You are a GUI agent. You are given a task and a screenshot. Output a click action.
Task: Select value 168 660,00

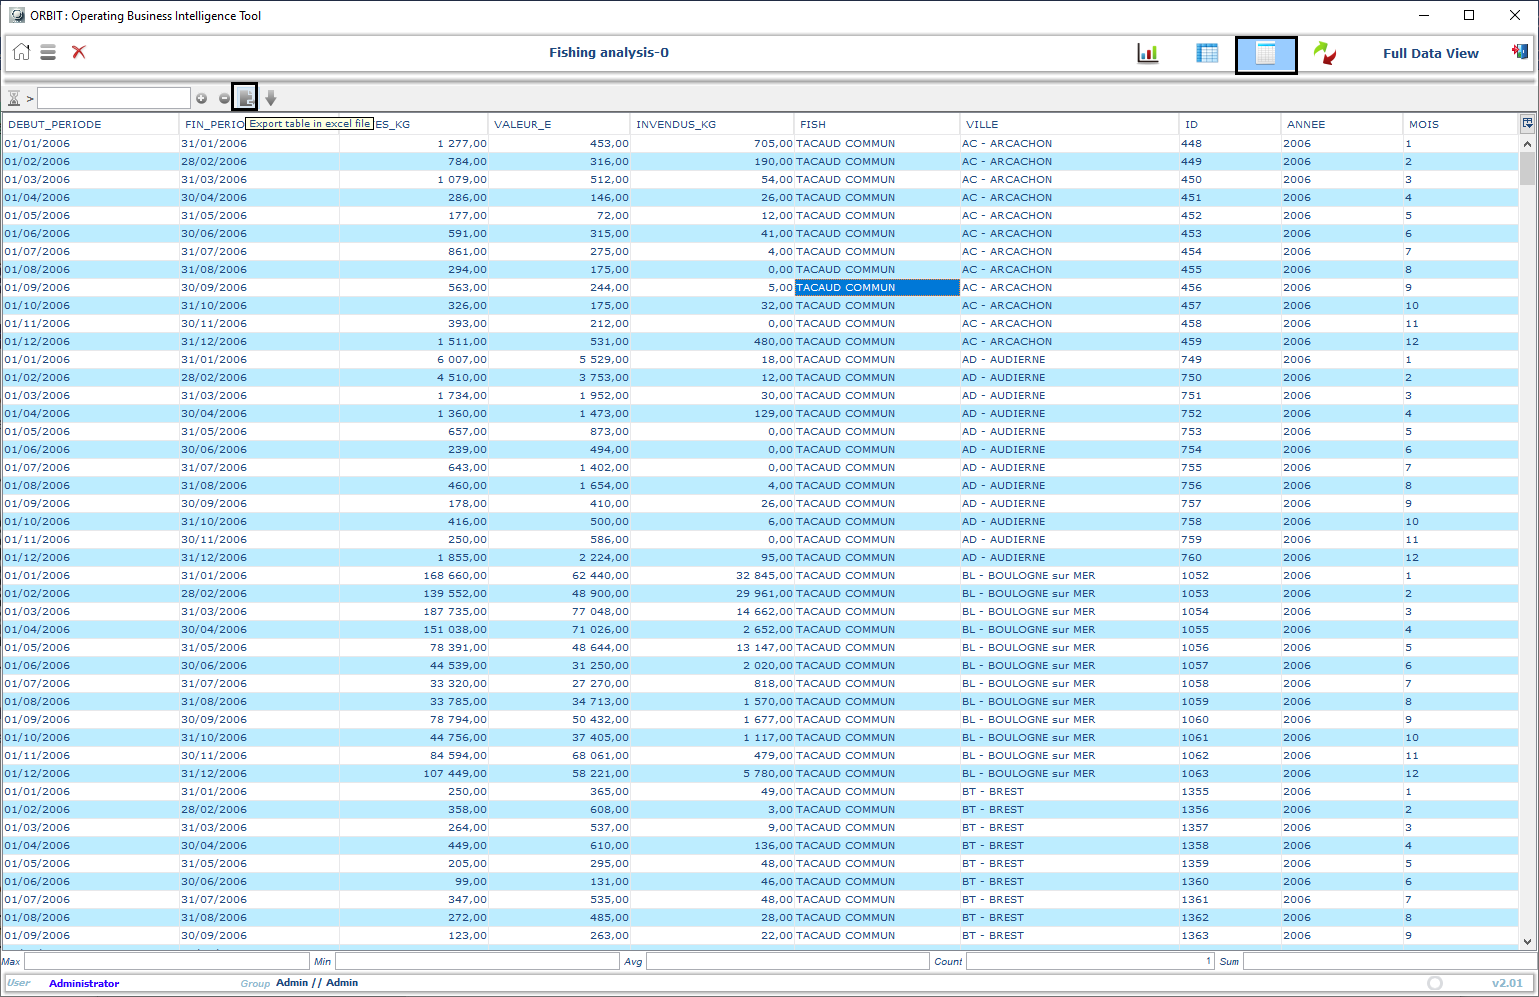click(x=414, y=575)
